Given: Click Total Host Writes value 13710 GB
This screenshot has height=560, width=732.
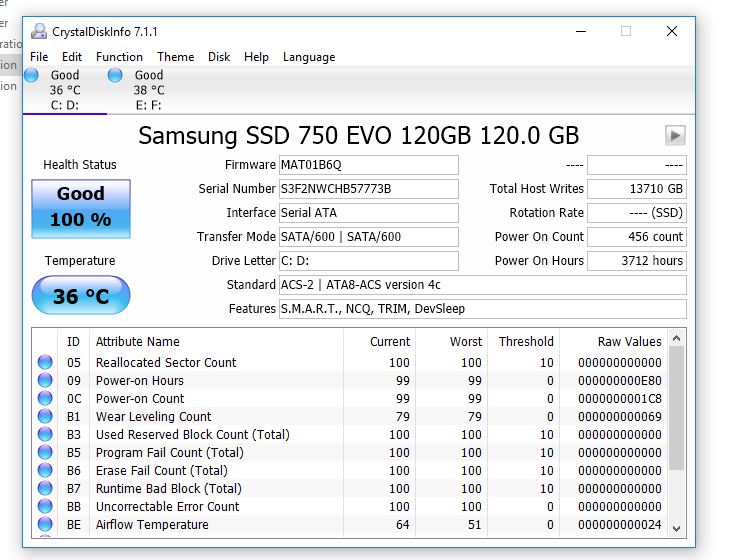Looking at the screenshot, I should tap(637, 189).
